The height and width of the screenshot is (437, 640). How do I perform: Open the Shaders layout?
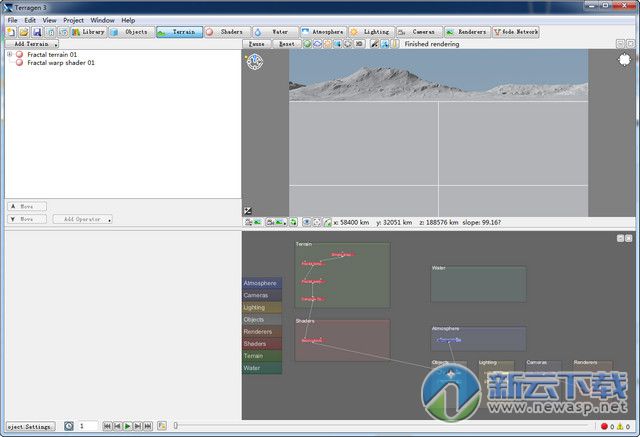[227, 32]
